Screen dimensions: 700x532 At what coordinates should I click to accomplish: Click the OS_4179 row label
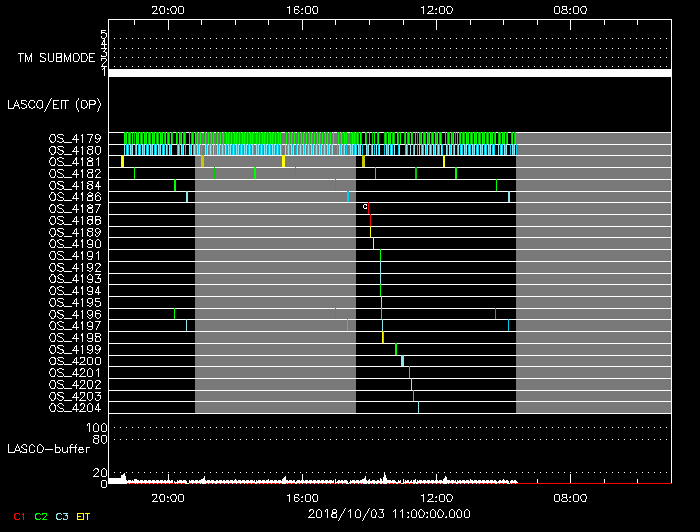(74, 138)
